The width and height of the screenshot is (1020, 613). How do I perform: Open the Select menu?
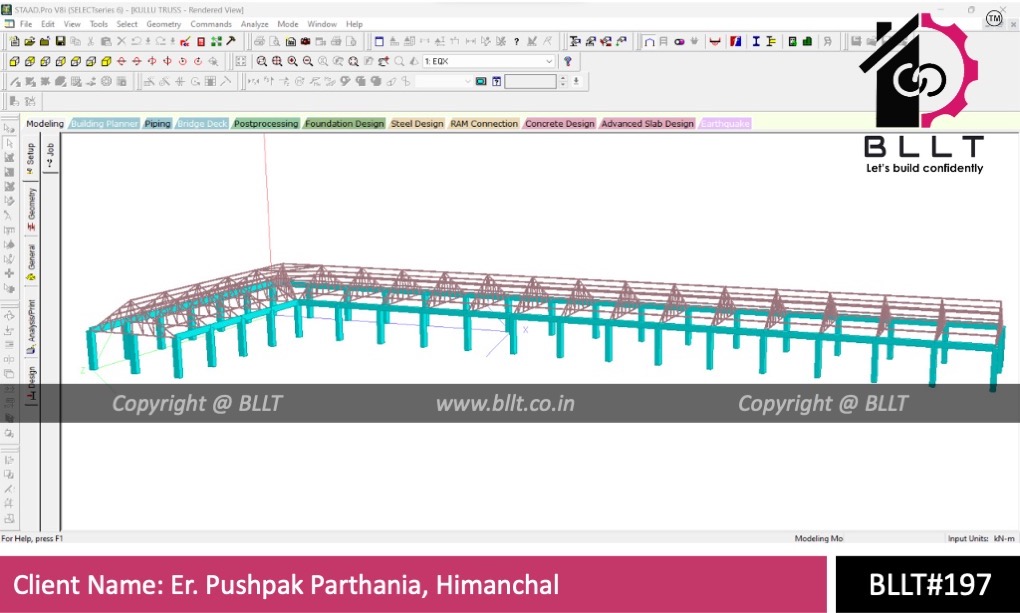point(127,24)
